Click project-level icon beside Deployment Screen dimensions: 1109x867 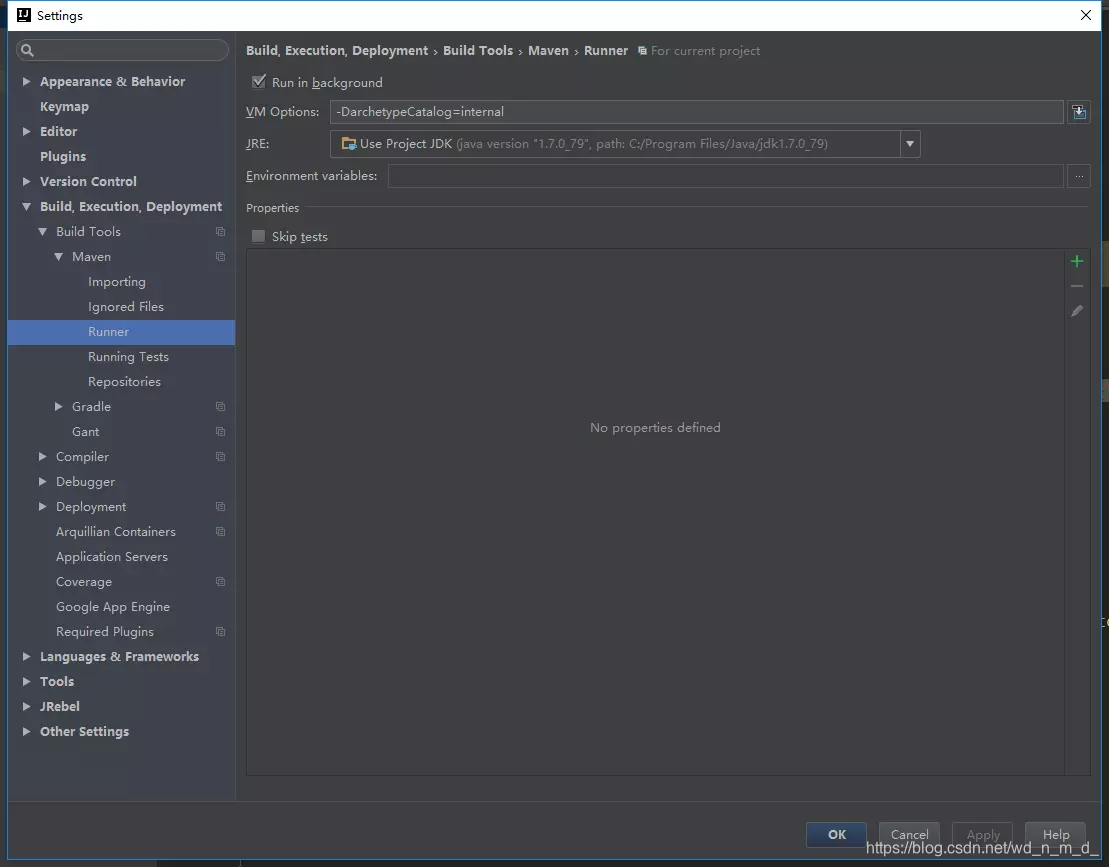click(220, 506)
